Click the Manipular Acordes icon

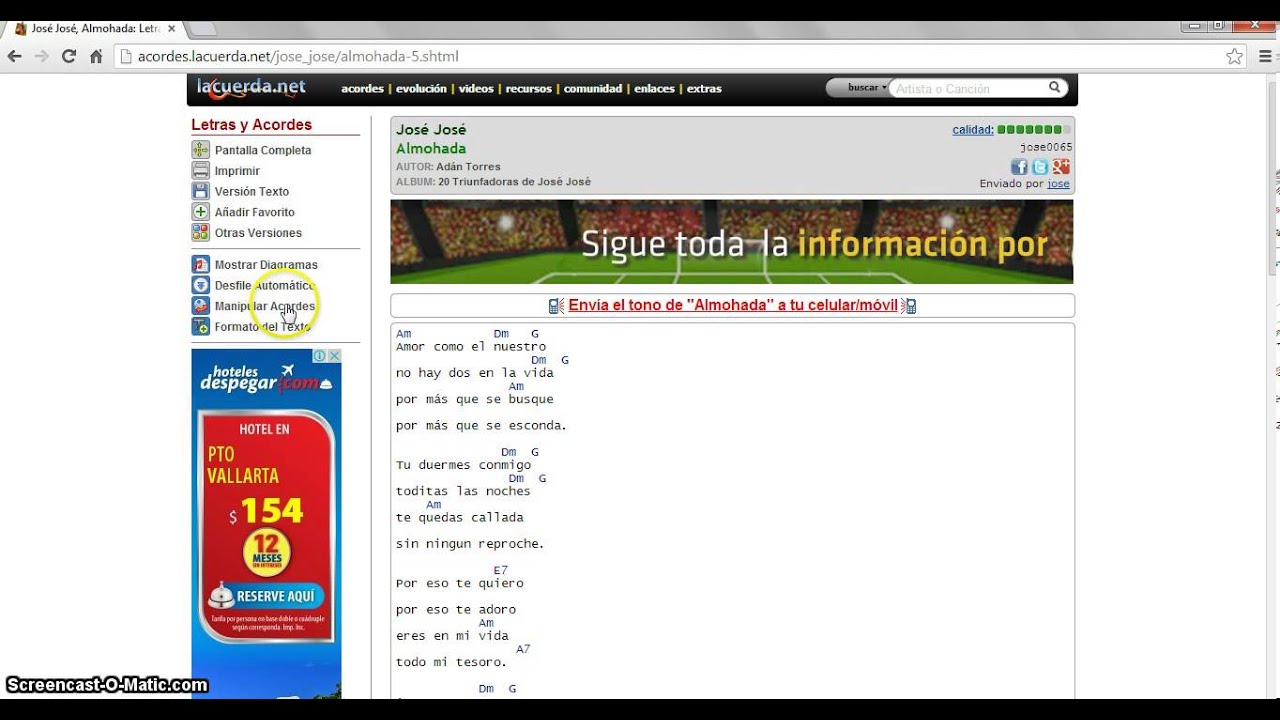200,306
